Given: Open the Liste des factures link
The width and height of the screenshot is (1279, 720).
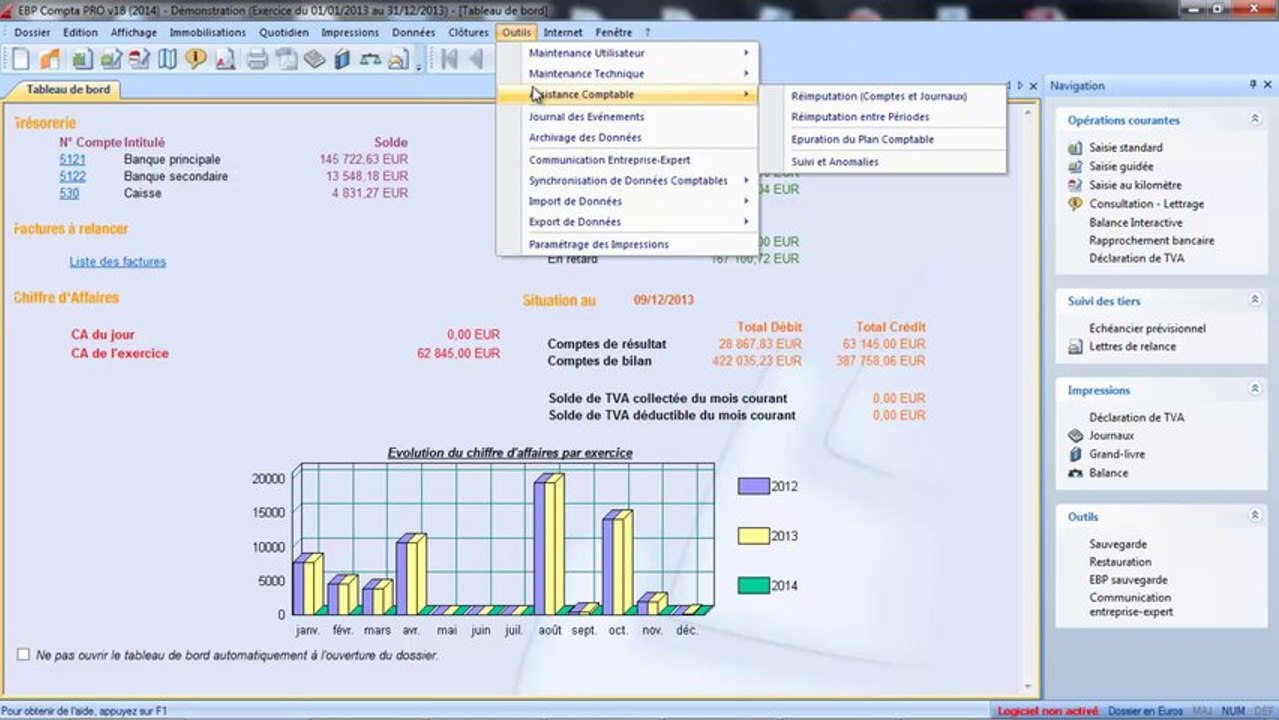Looking at the screenshot, I should coord(118,262).
